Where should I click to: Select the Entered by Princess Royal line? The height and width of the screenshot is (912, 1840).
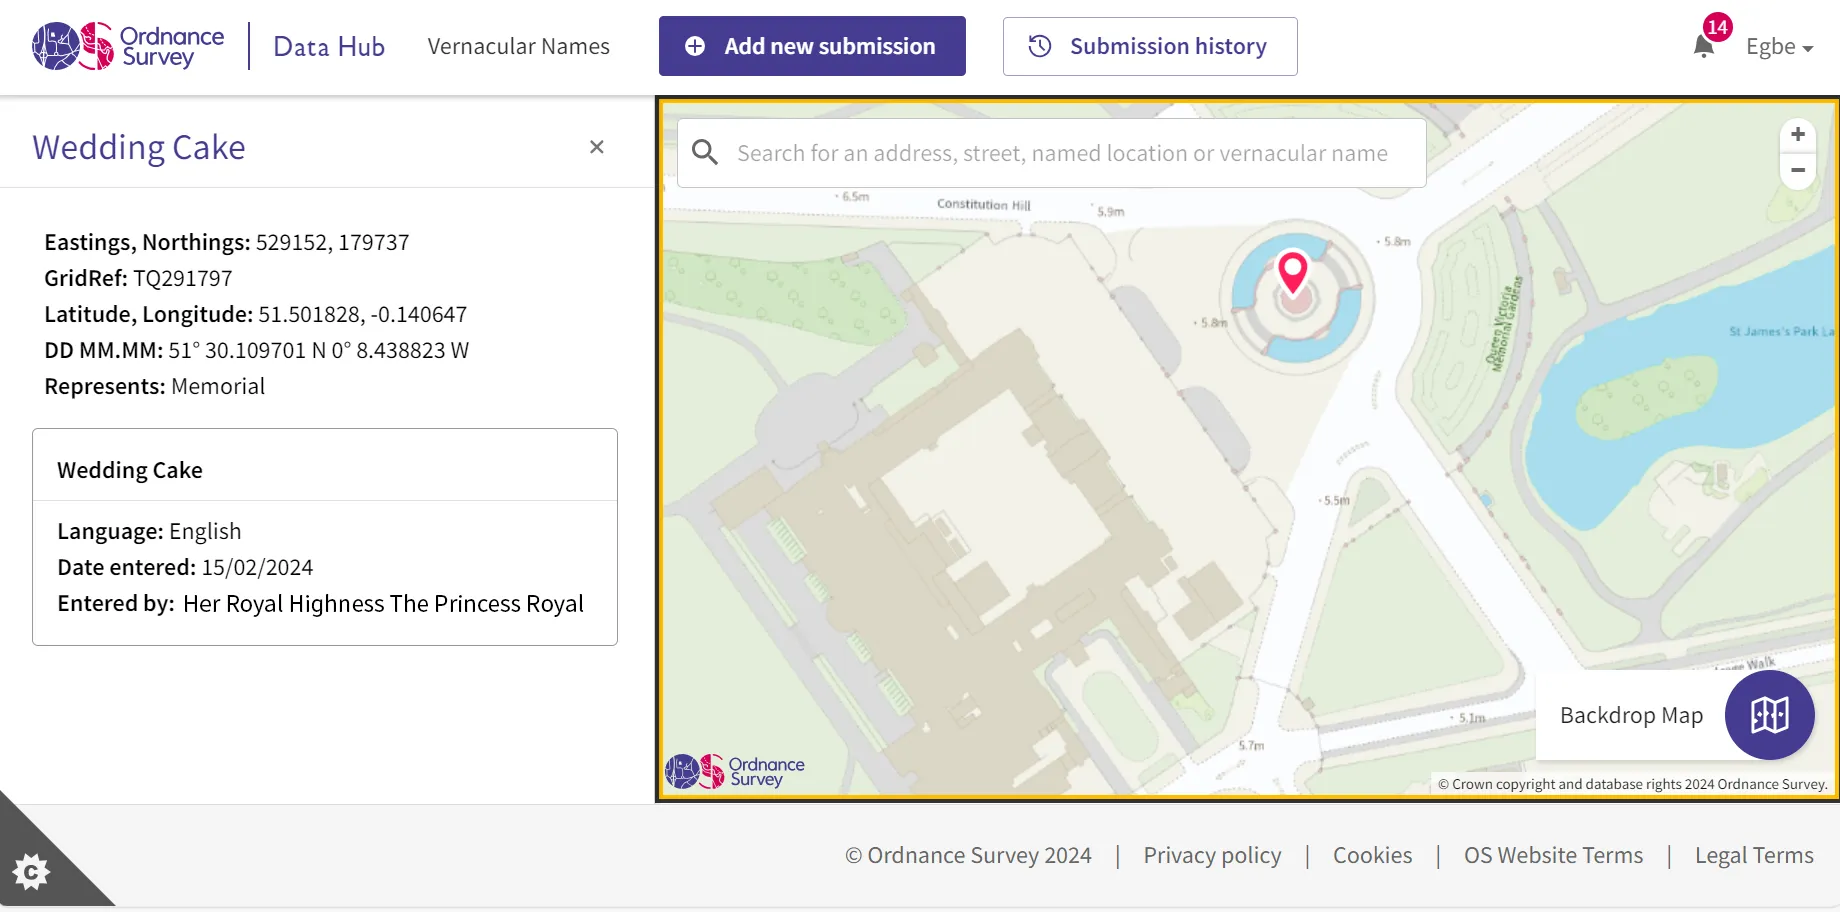pos(320,603)
